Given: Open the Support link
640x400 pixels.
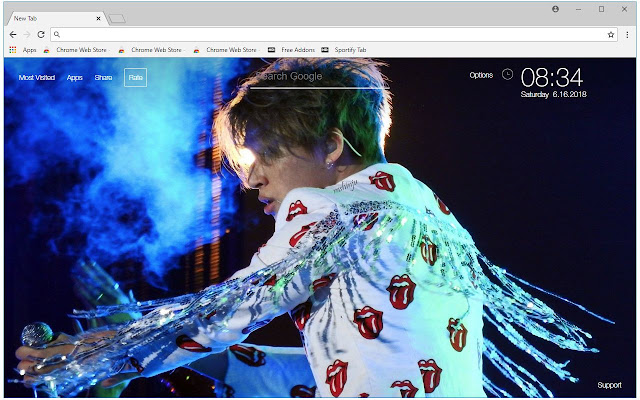Looking at the screenshot, I should point(609,385).
